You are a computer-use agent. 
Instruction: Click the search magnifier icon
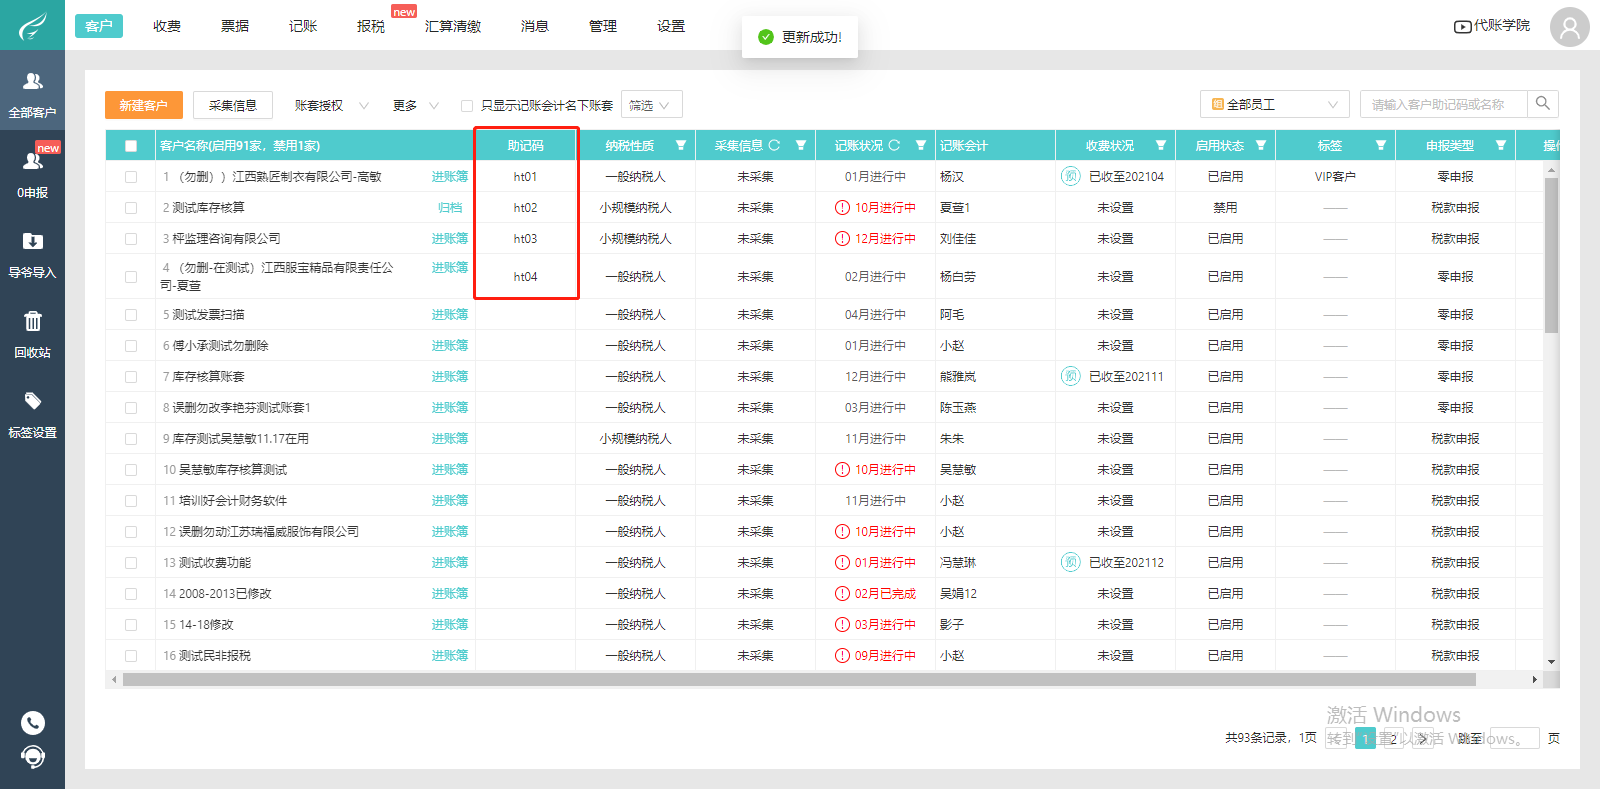point(1543,104)
